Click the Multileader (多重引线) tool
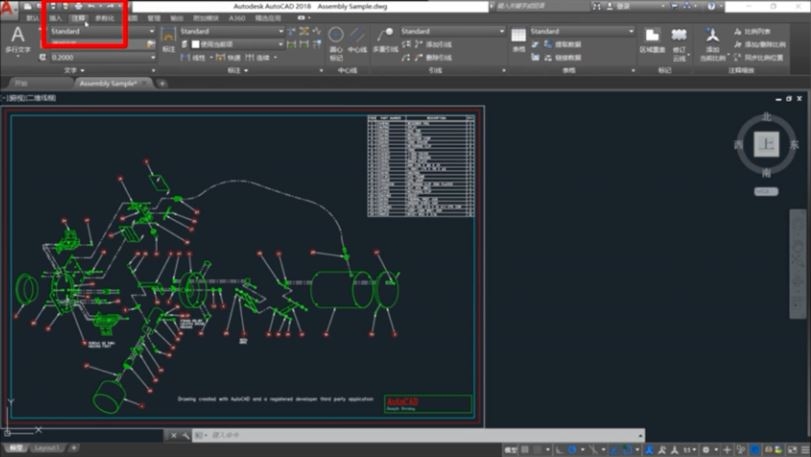 coord(385,40)
